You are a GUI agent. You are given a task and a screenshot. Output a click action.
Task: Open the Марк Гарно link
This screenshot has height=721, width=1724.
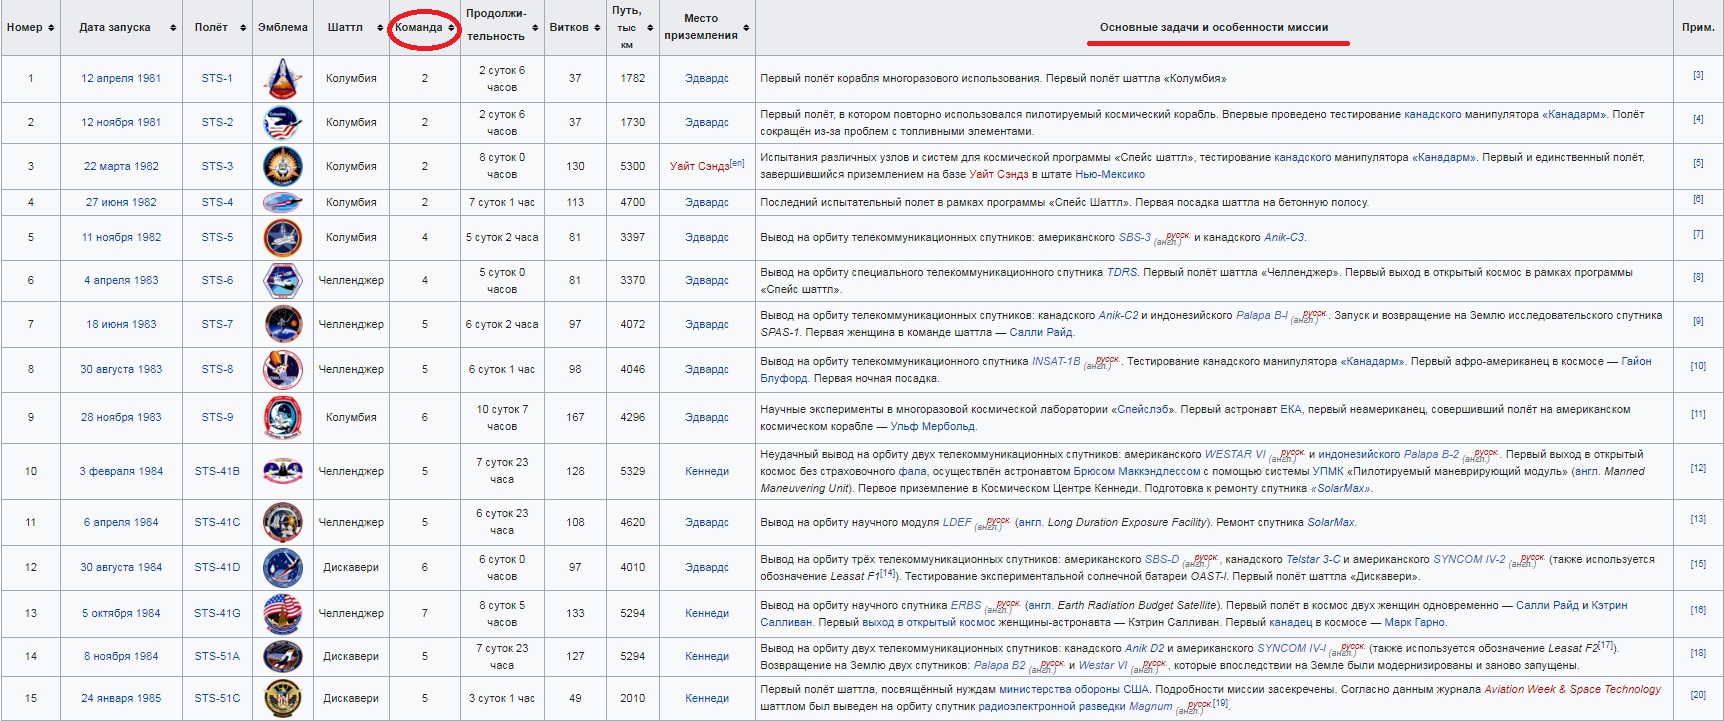[x=1414, y=622]
